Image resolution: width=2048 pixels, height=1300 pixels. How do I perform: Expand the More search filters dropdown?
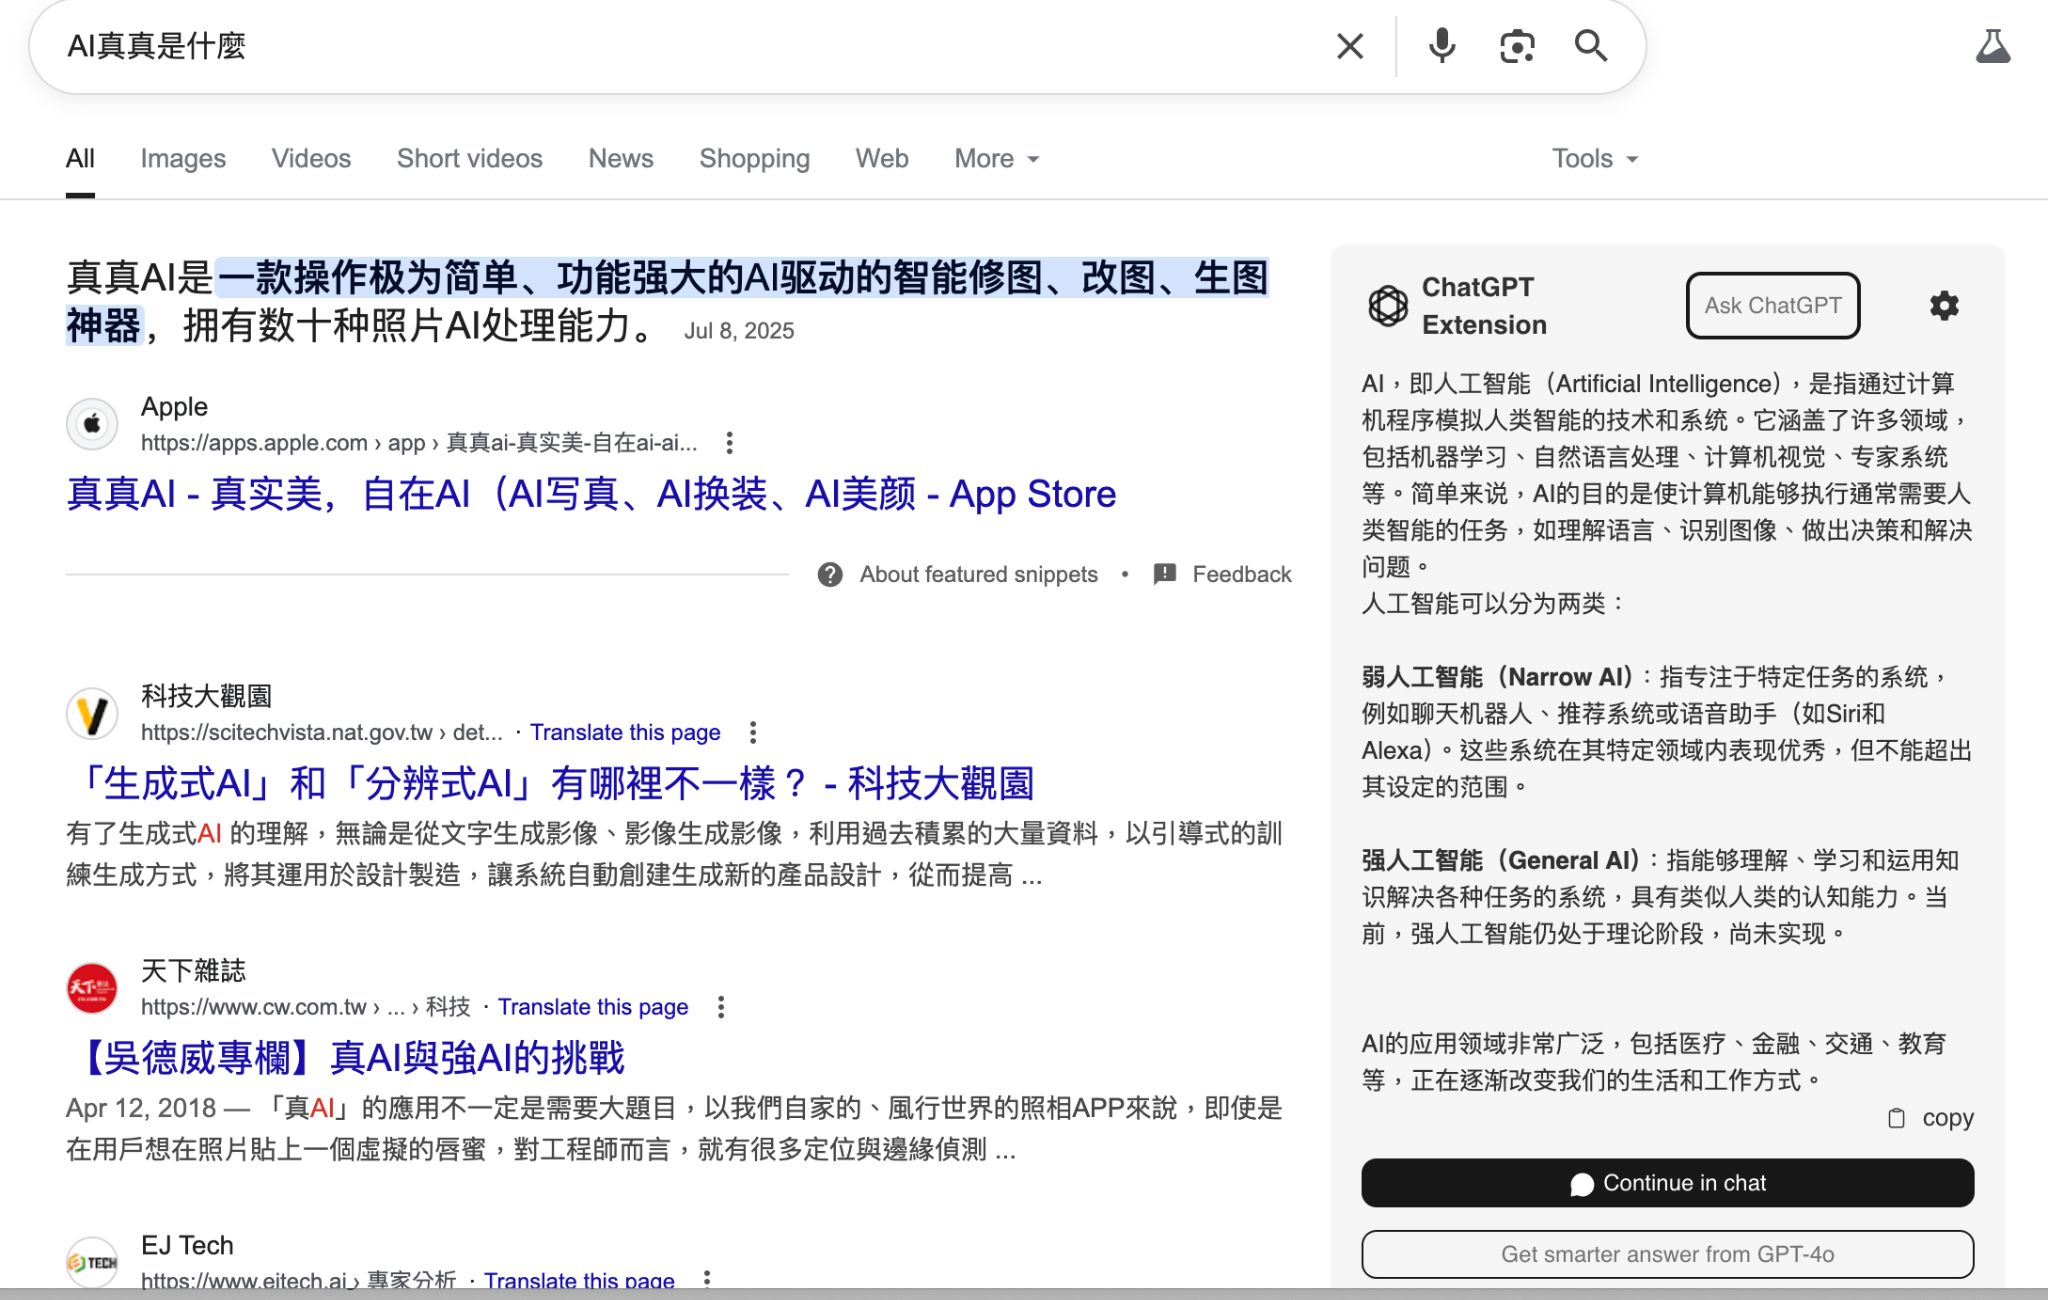[x=996, y=159]
